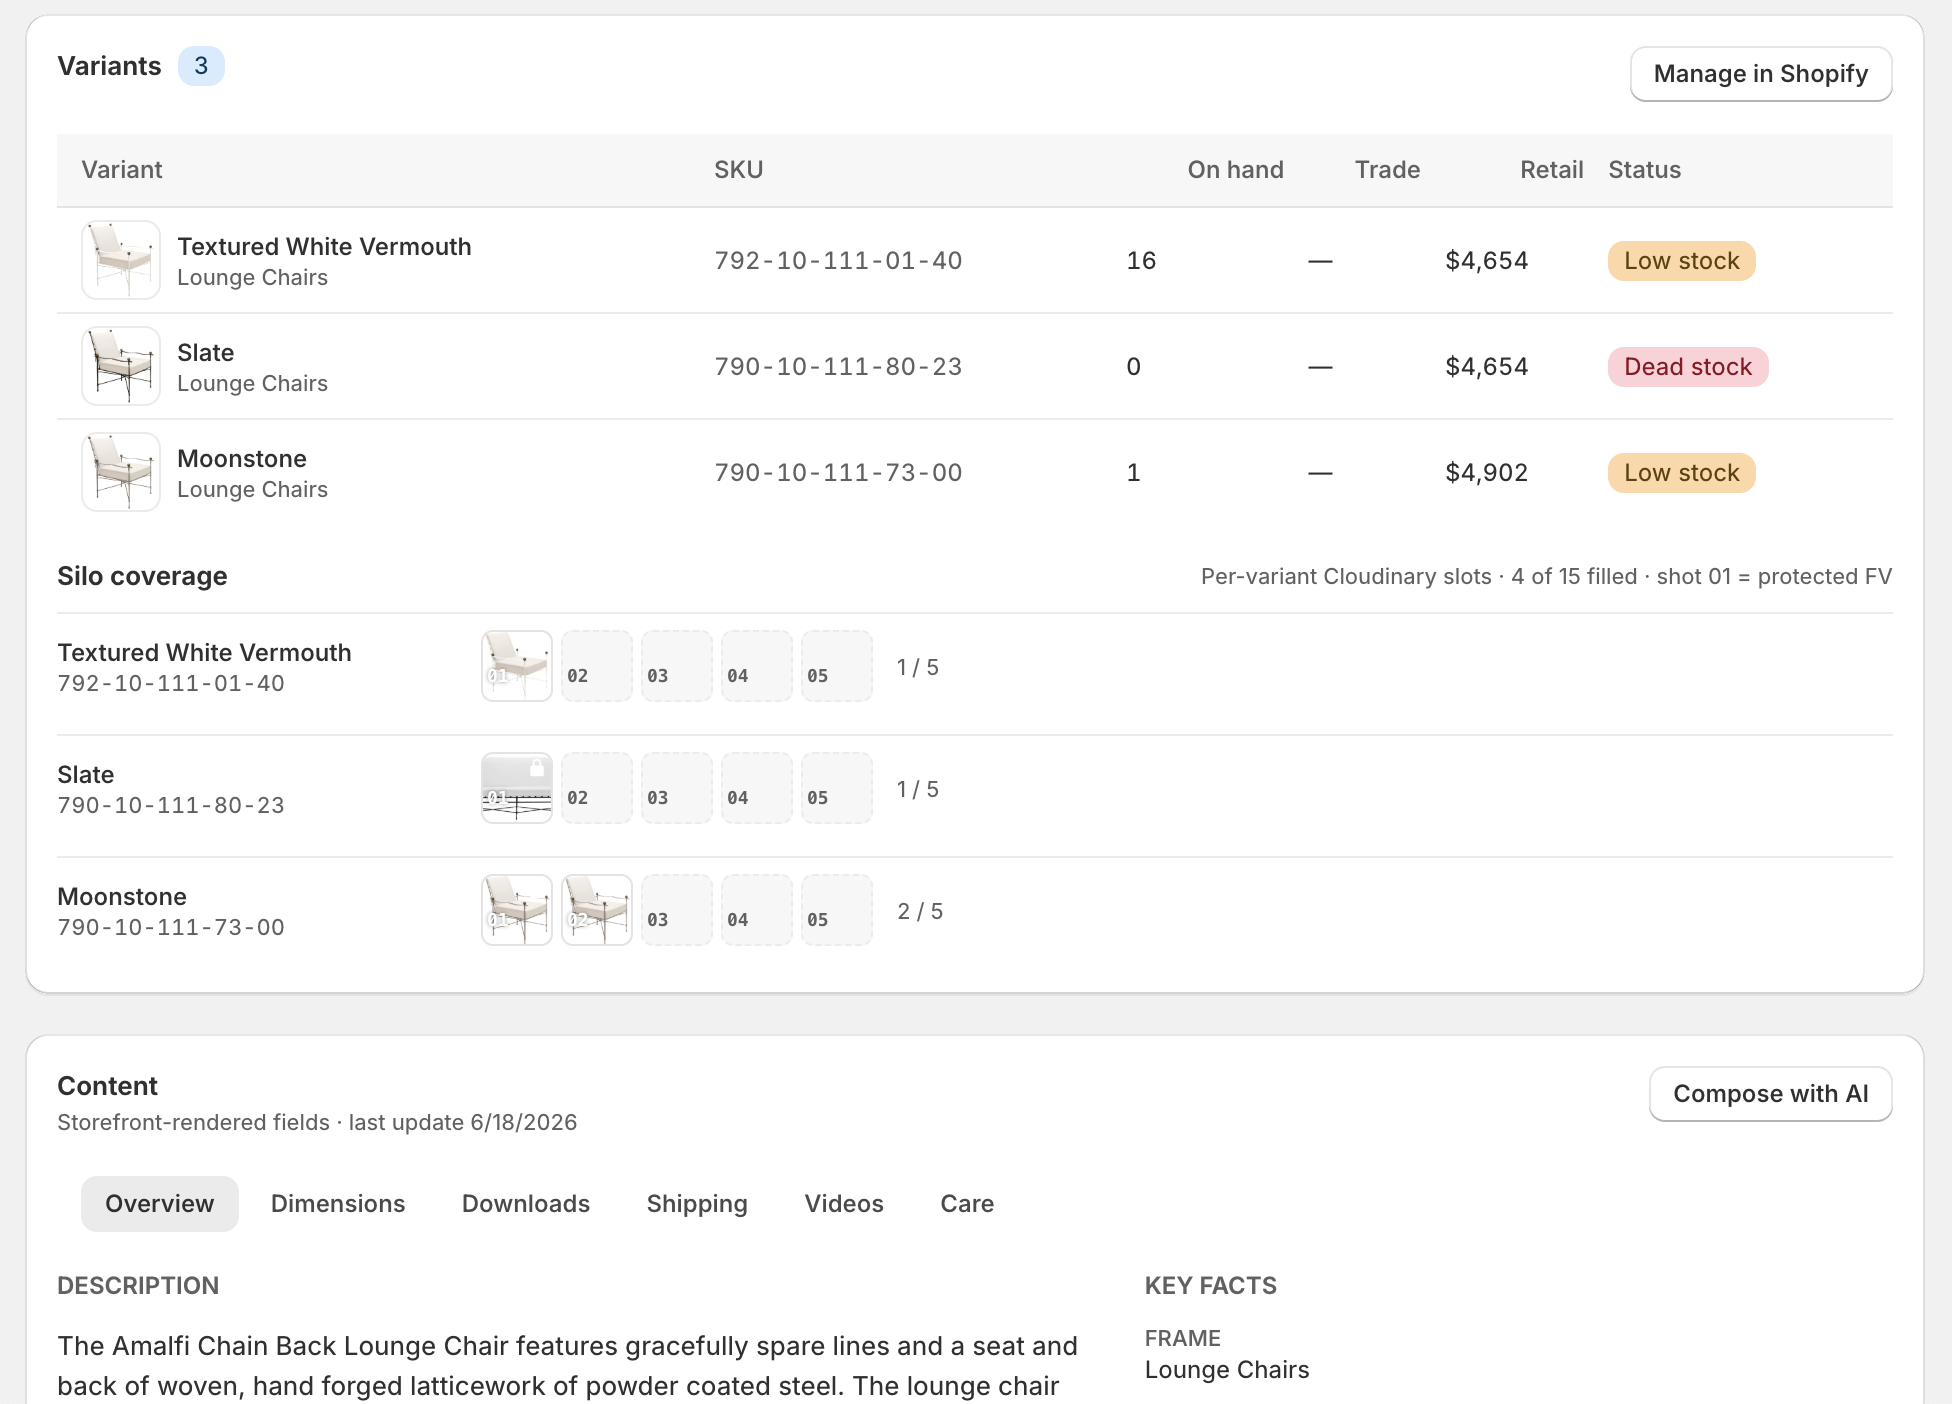This screenshot has width=1952, height=1404.
Task: Click the lock icon on Slate shot 01
Action: point(537,768)
